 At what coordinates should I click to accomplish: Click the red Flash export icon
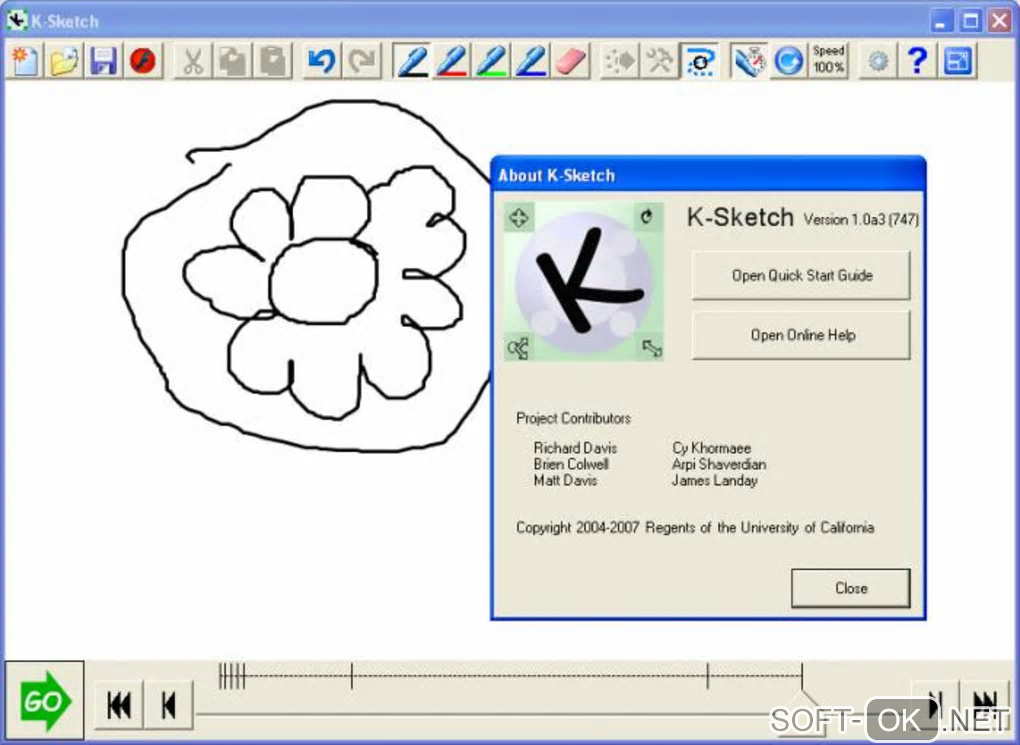[x=142, y=62]
